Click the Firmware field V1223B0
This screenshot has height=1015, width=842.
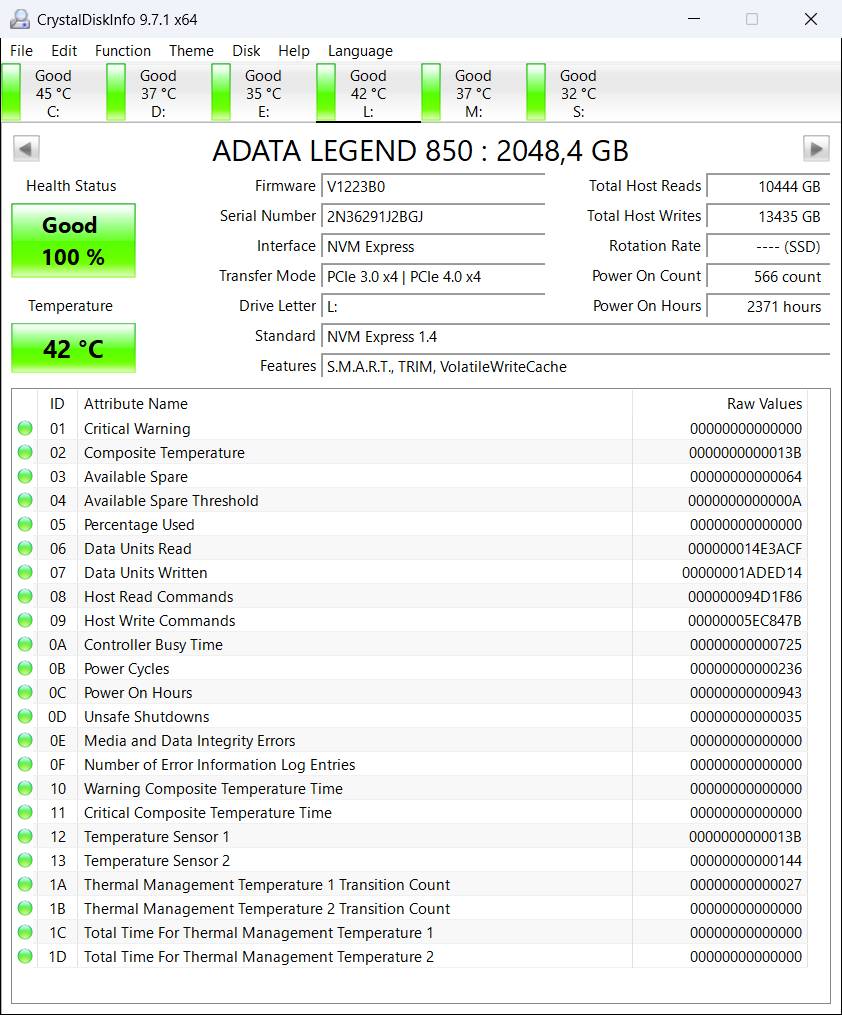click(433, 187)
